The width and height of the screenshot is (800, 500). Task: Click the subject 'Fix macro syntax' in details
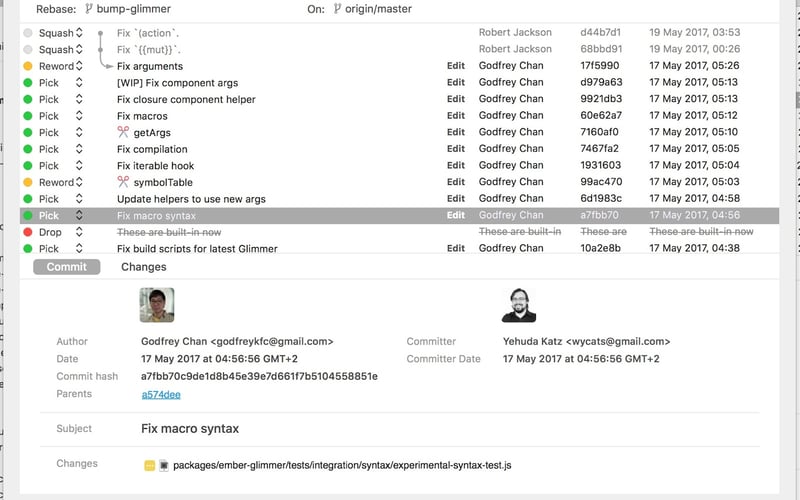click(190, 429)
